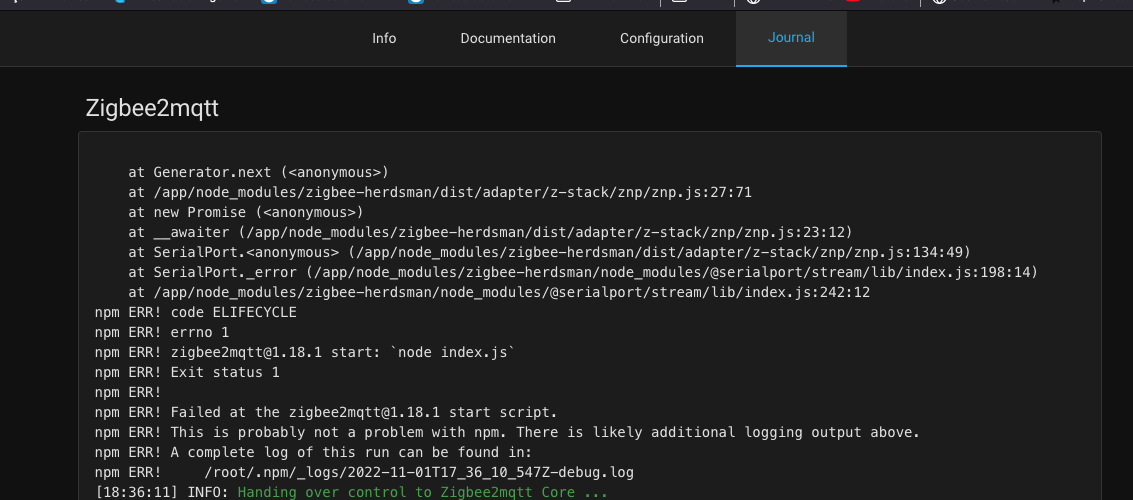Select the Journal tab
This screenshot has height=500, width=1133.
pyautogui.click(x=791, y=38)
